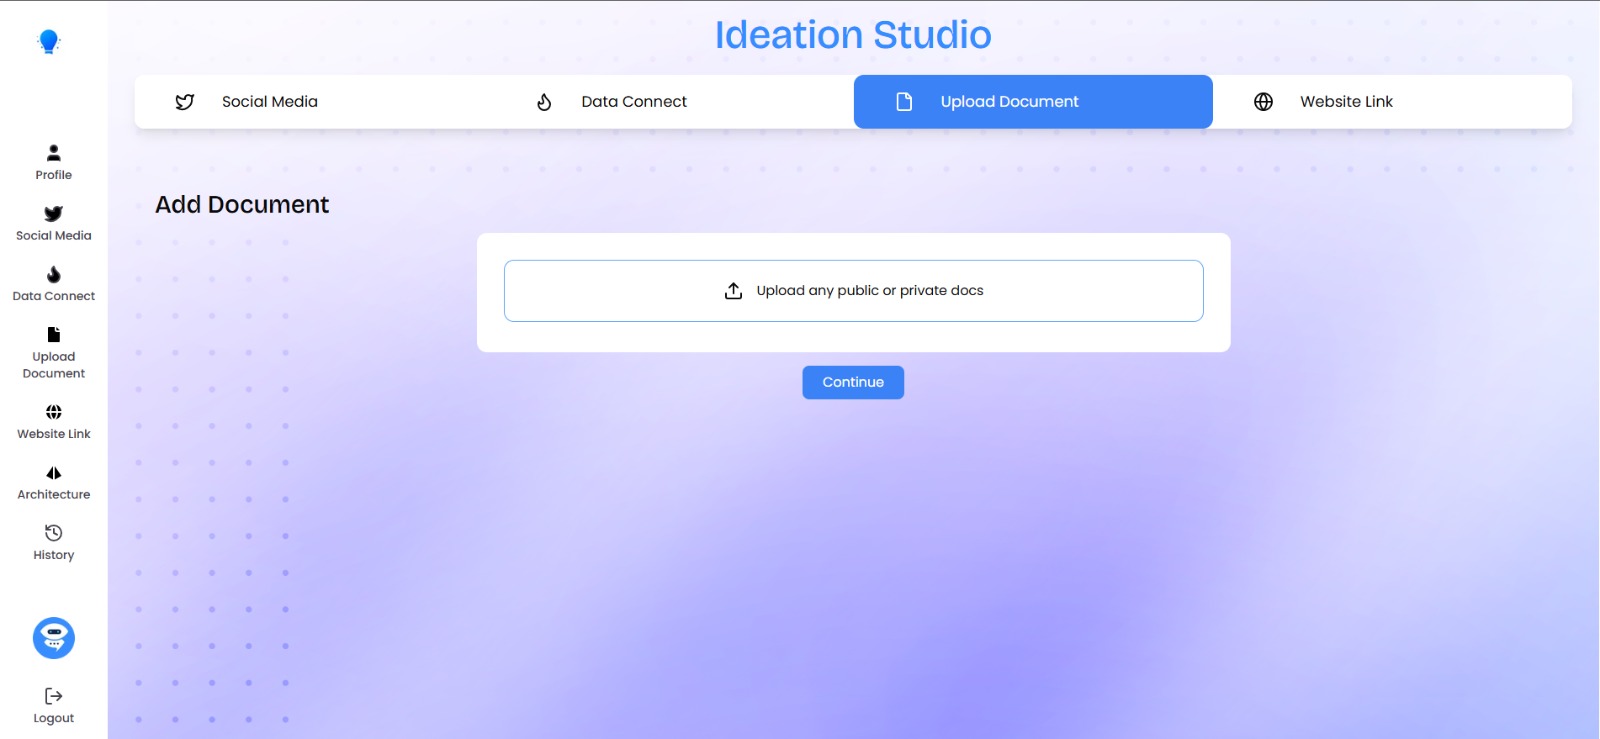1600x739 pixels.
Task: Click the globe icon in top tab
Action: click(x=1263, y=102)
